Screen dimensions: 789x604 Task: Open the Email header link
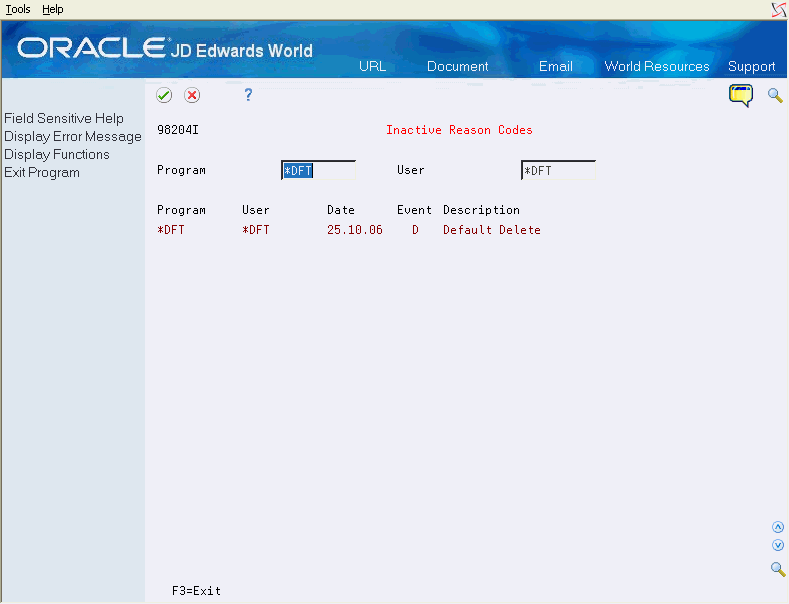(x=556, y=66)
